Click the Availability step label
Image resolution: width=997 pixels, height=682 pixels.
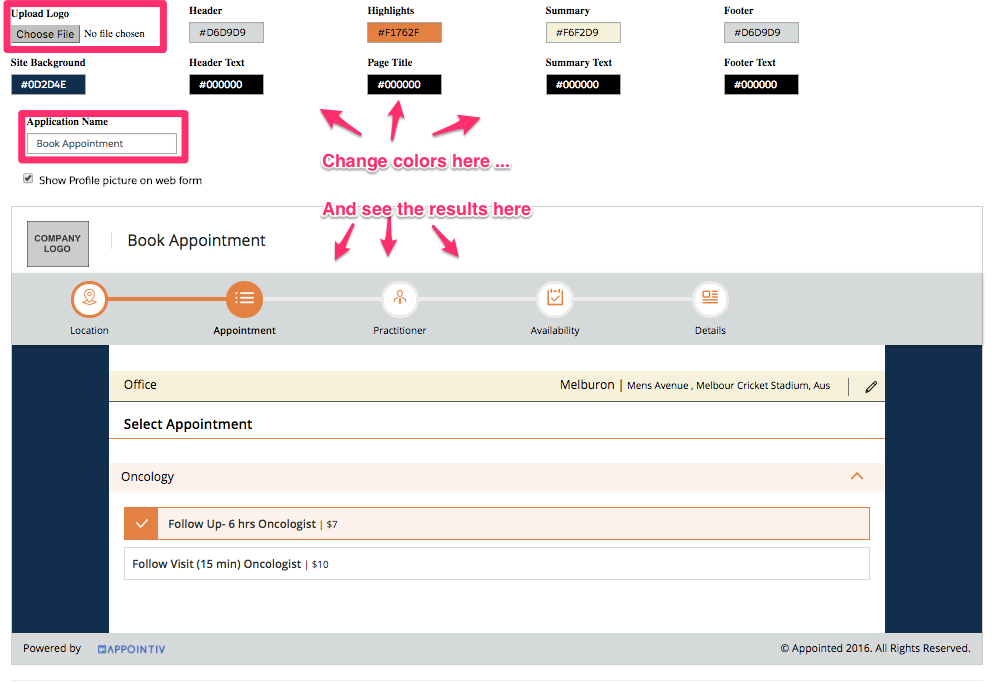(x=555, y=331)
